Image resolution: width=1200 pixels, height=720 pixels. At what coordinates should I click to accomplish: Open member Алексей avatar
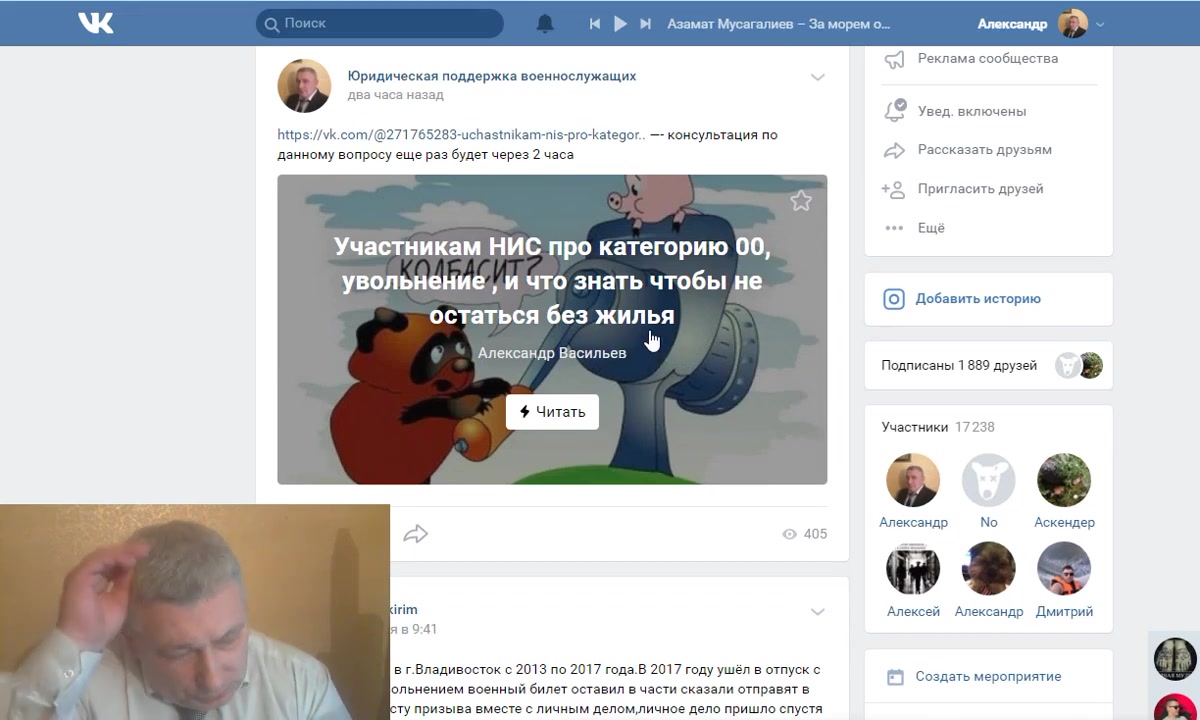913,569
